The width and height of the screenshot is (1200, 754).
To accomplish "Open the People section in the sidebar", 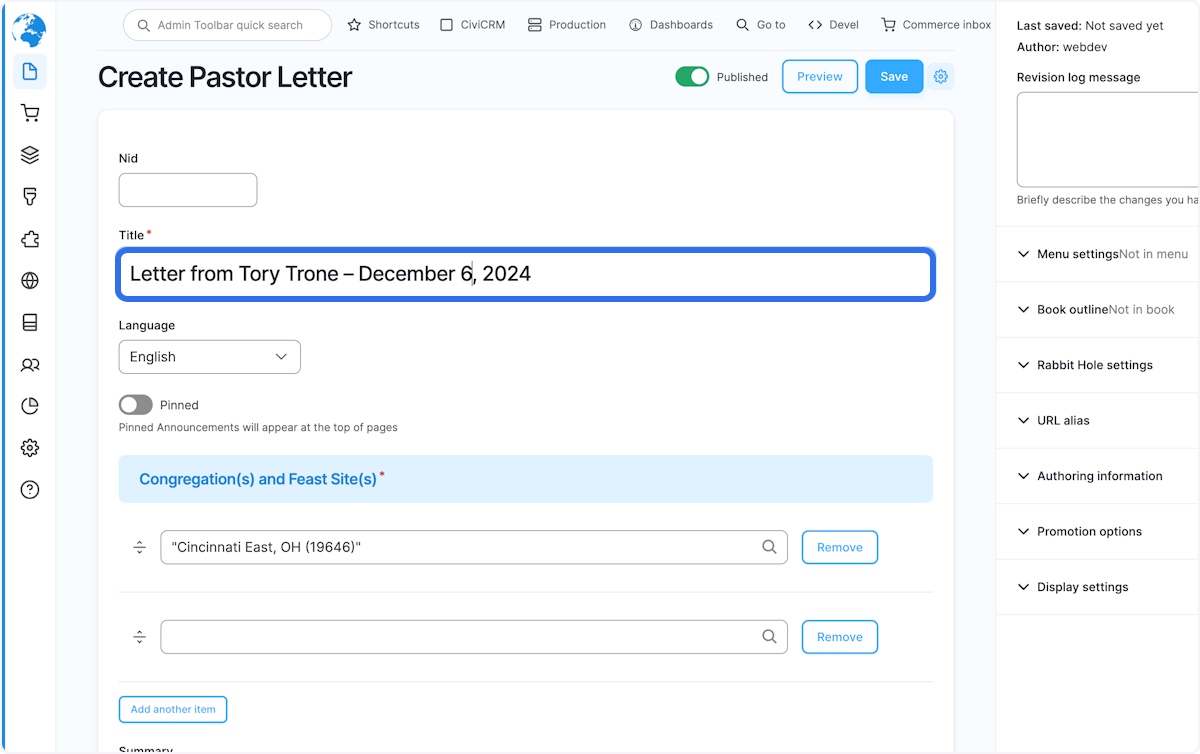I will click(30, 364).
